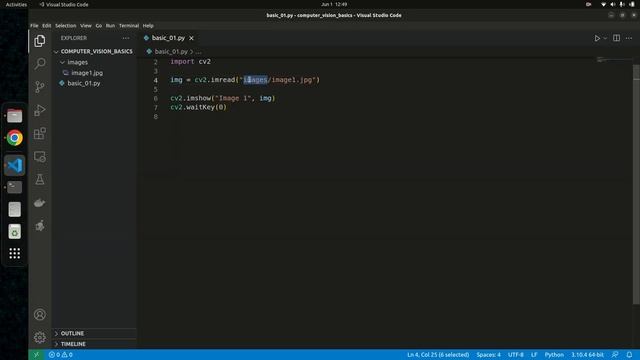Open the clock and calendar menu
This screenshot has height=360, width=640.
point(334,4)
